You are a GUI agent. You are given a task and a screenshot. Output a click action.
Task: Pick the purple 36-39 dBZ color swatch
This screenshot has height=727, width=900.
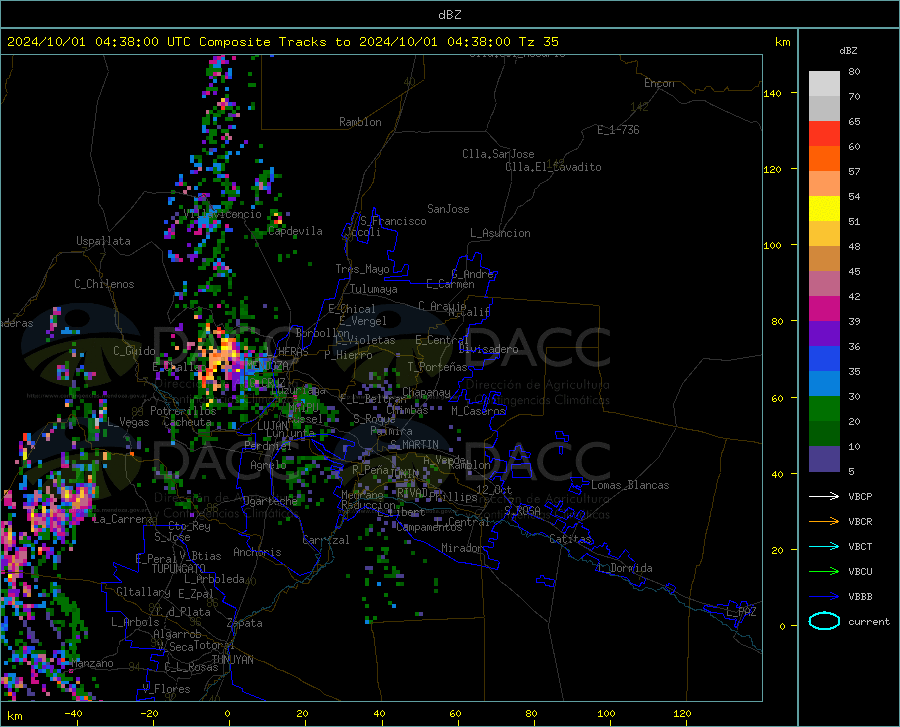coord(824,334)
